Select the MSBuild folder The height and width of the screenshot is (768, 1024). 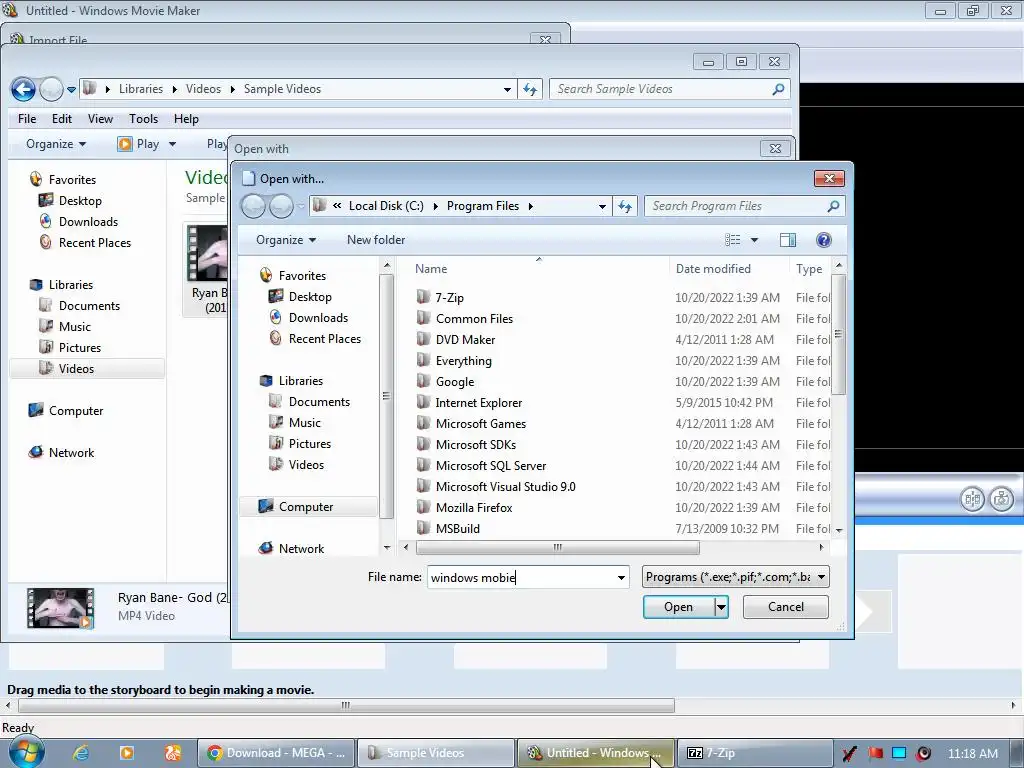click(457, 528)
